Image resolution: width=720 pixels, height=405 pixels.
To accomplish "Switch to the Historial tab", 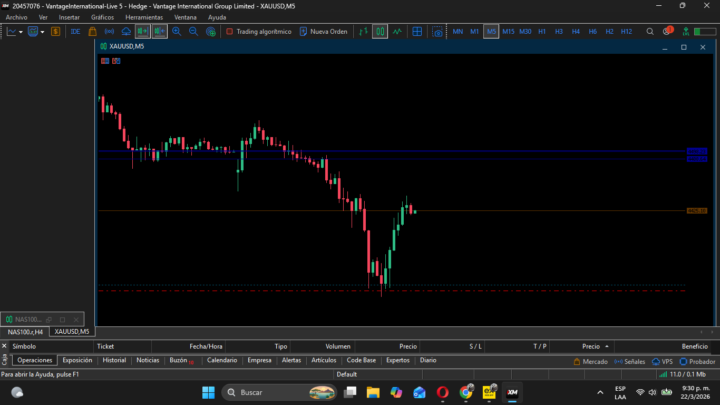I will pyautogui.click(x=114, y=360).
